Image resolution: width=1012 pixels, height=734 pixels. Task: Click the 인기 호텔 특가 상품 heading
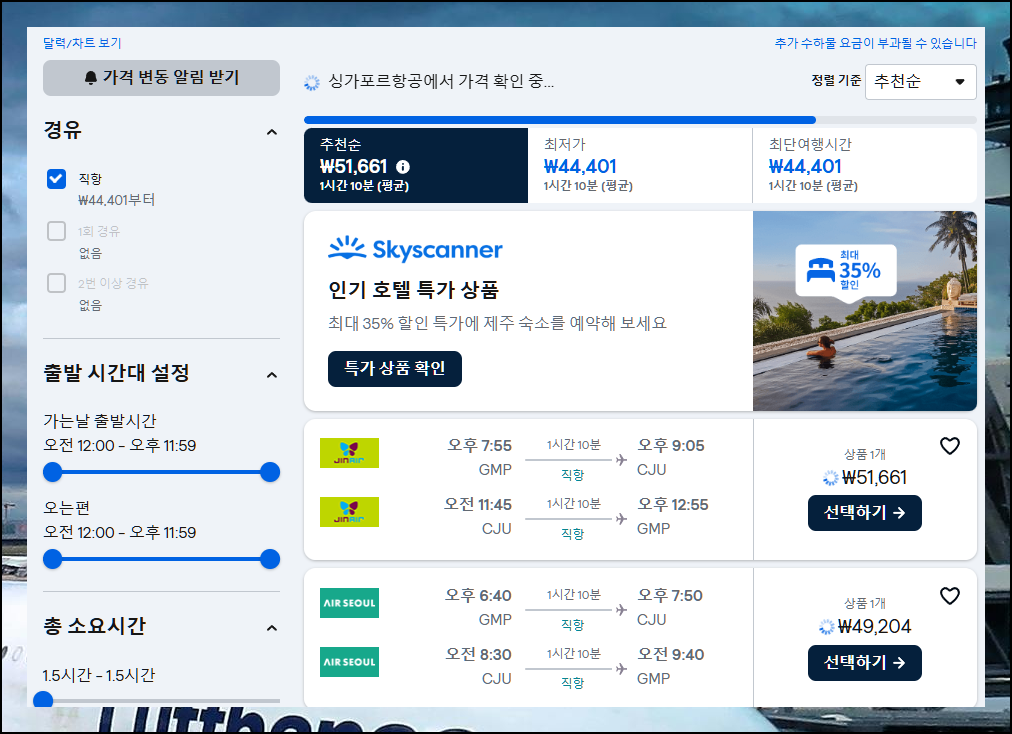coord(414,290)
